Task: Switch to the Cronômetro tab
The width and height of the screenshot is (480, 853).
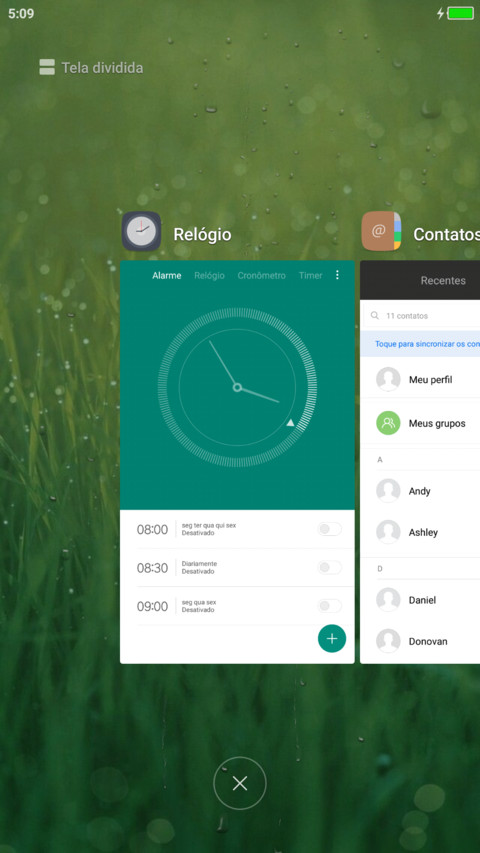Action: pyautogui.click(x=261, y=275)
